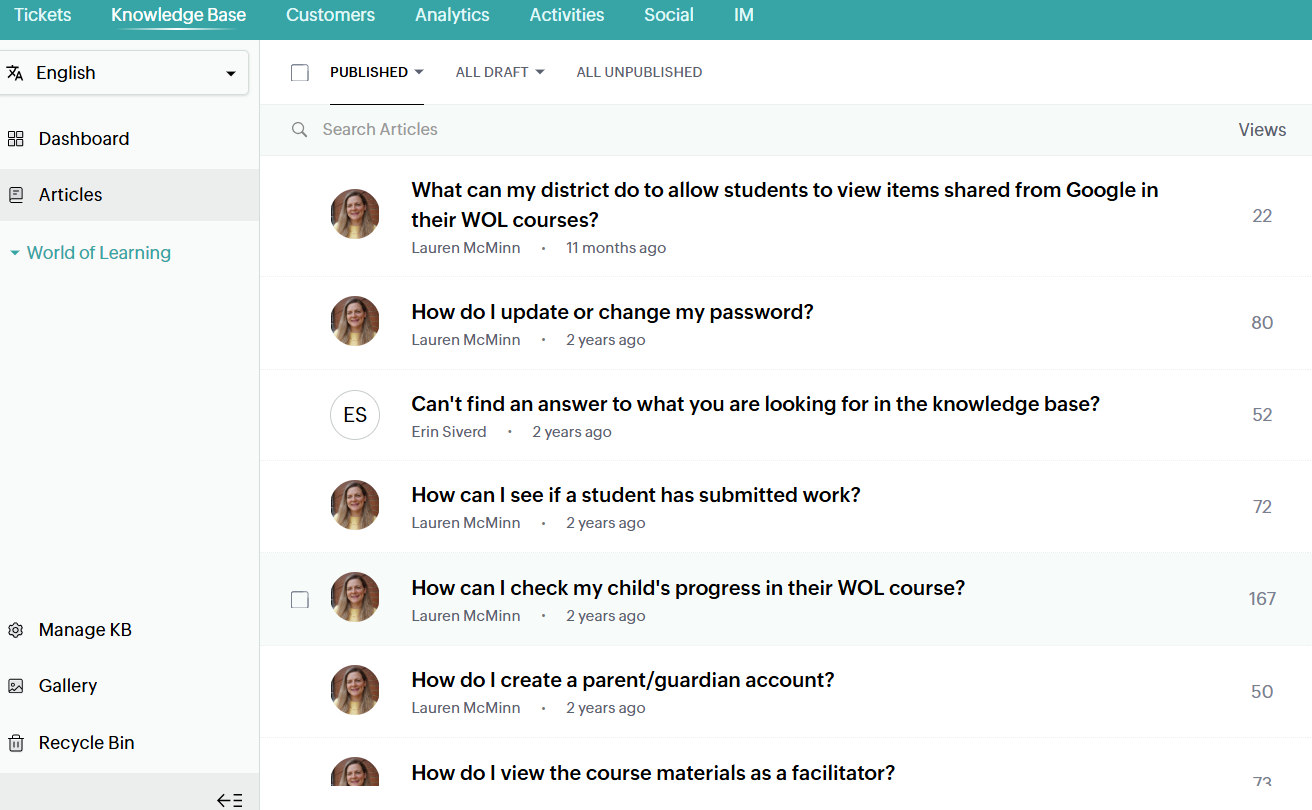Check the box for the child's progress article
The height and width of the screenshot is (810, 1312).
[x=300, y=599]
